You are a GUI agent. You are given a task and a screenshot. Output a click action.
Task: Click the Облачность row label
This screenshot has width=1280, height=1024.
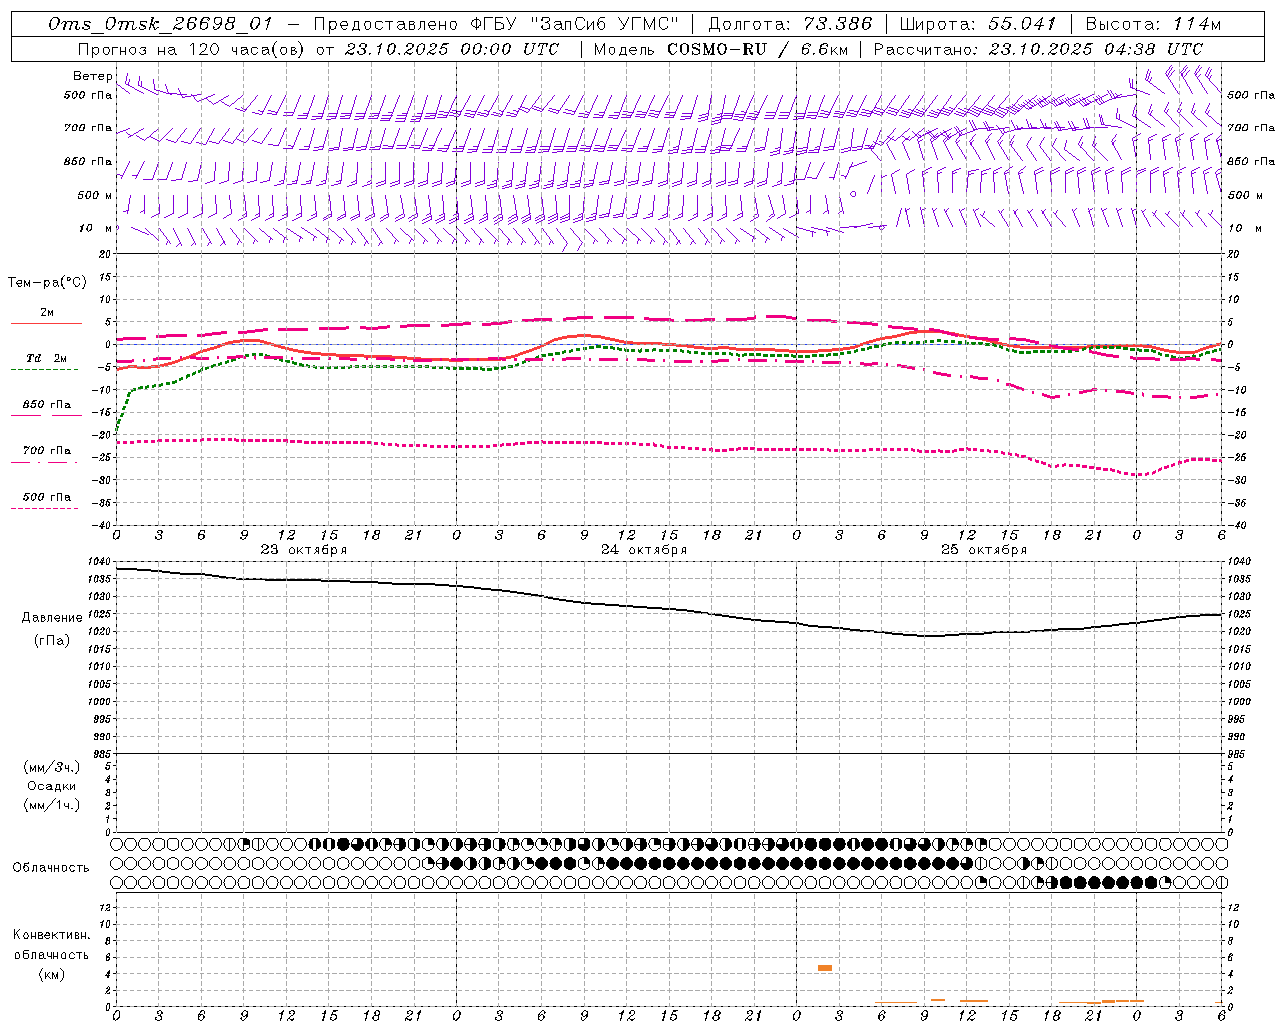51,868
